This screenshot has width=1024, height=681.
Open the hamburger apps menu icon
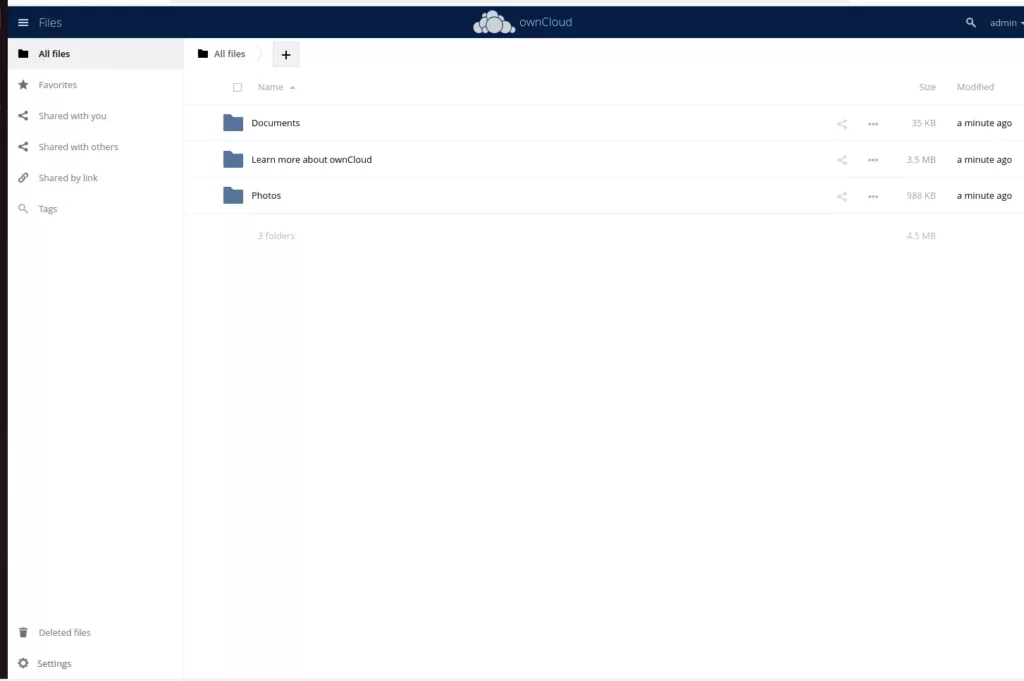pos(24,23)
